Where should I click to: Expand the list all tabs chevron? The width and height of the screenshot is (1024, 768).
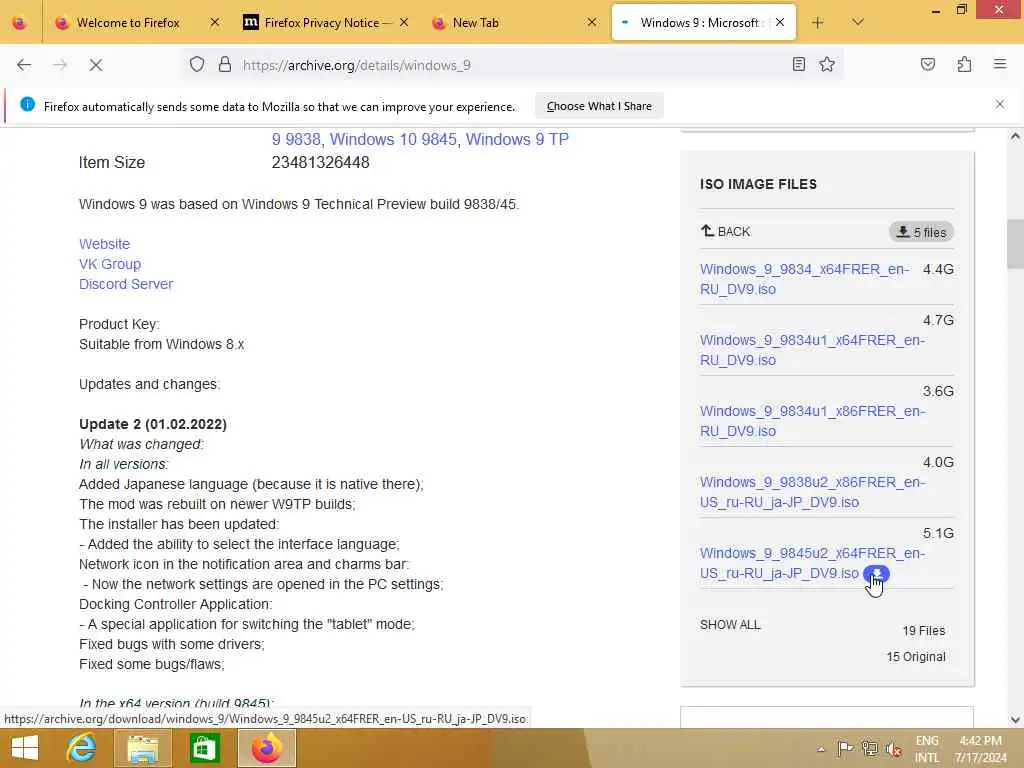858,23
